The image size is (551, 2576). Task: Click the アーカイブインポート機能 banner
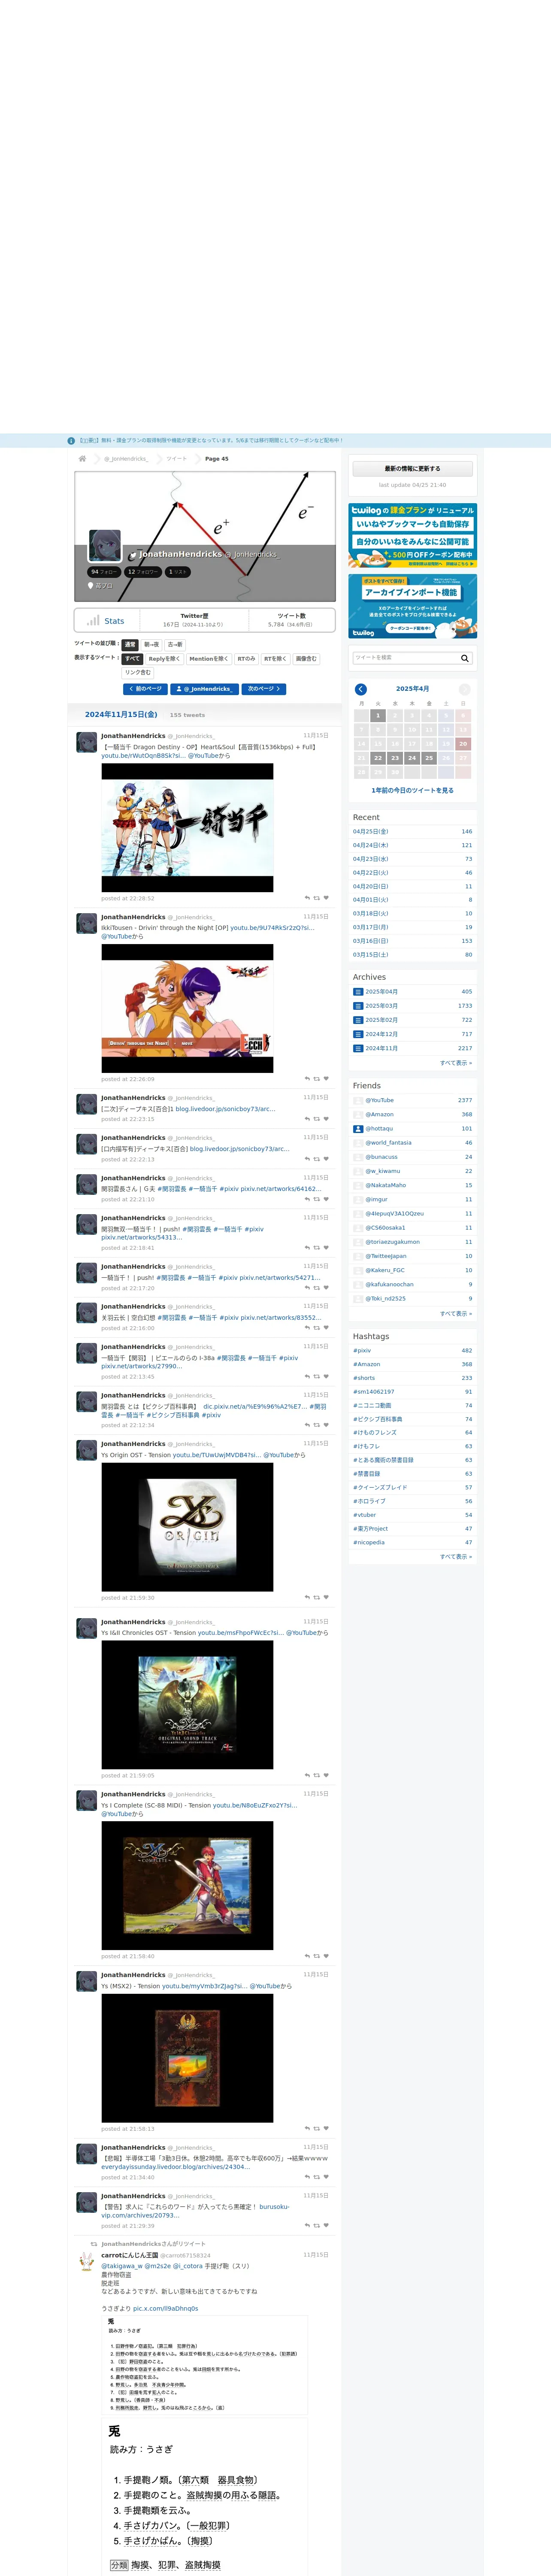[412, 606]
